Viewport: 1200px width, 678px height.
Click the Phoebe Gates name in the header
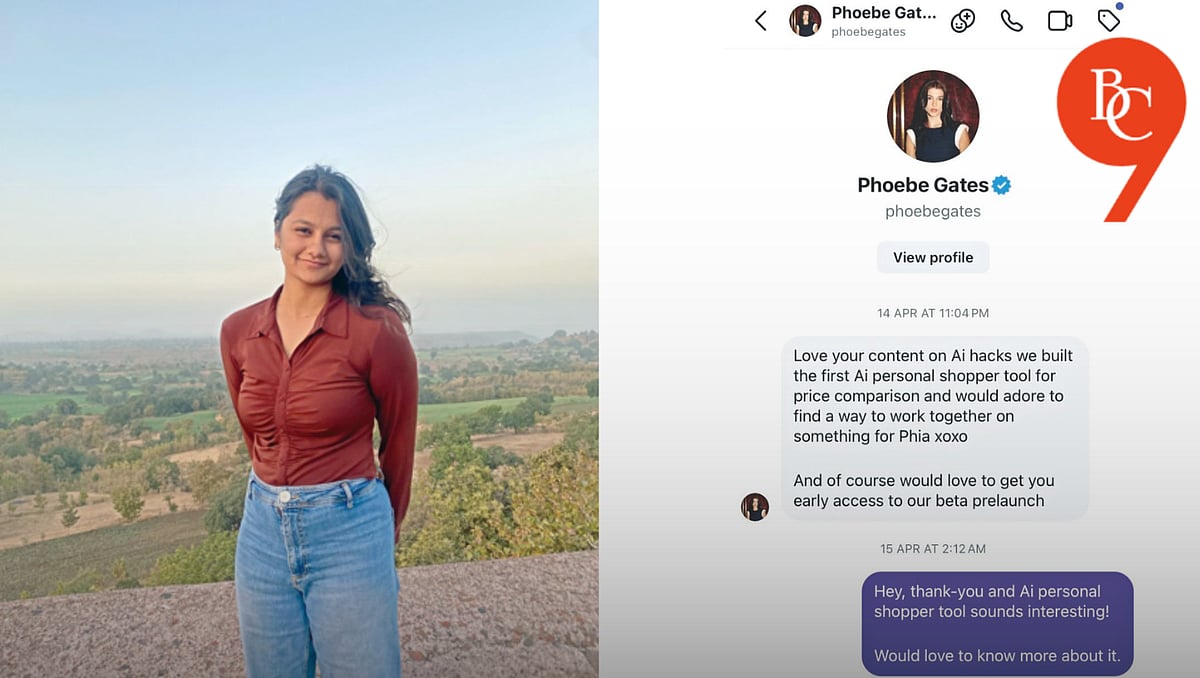click(883, 12)
